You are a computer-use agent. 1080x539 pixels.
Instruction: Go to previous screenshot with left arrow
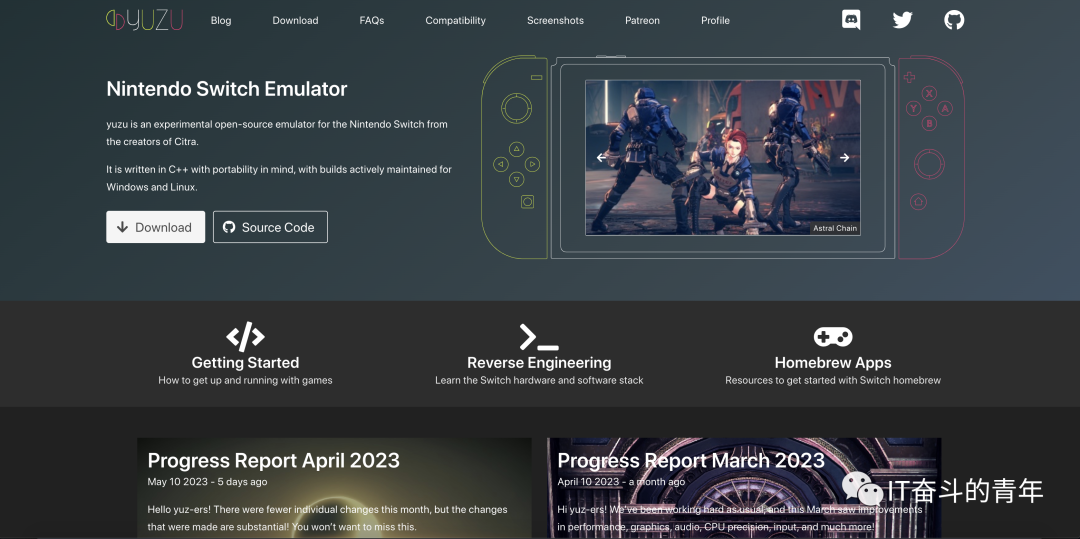pyautogui.click(x=601, y=158)
